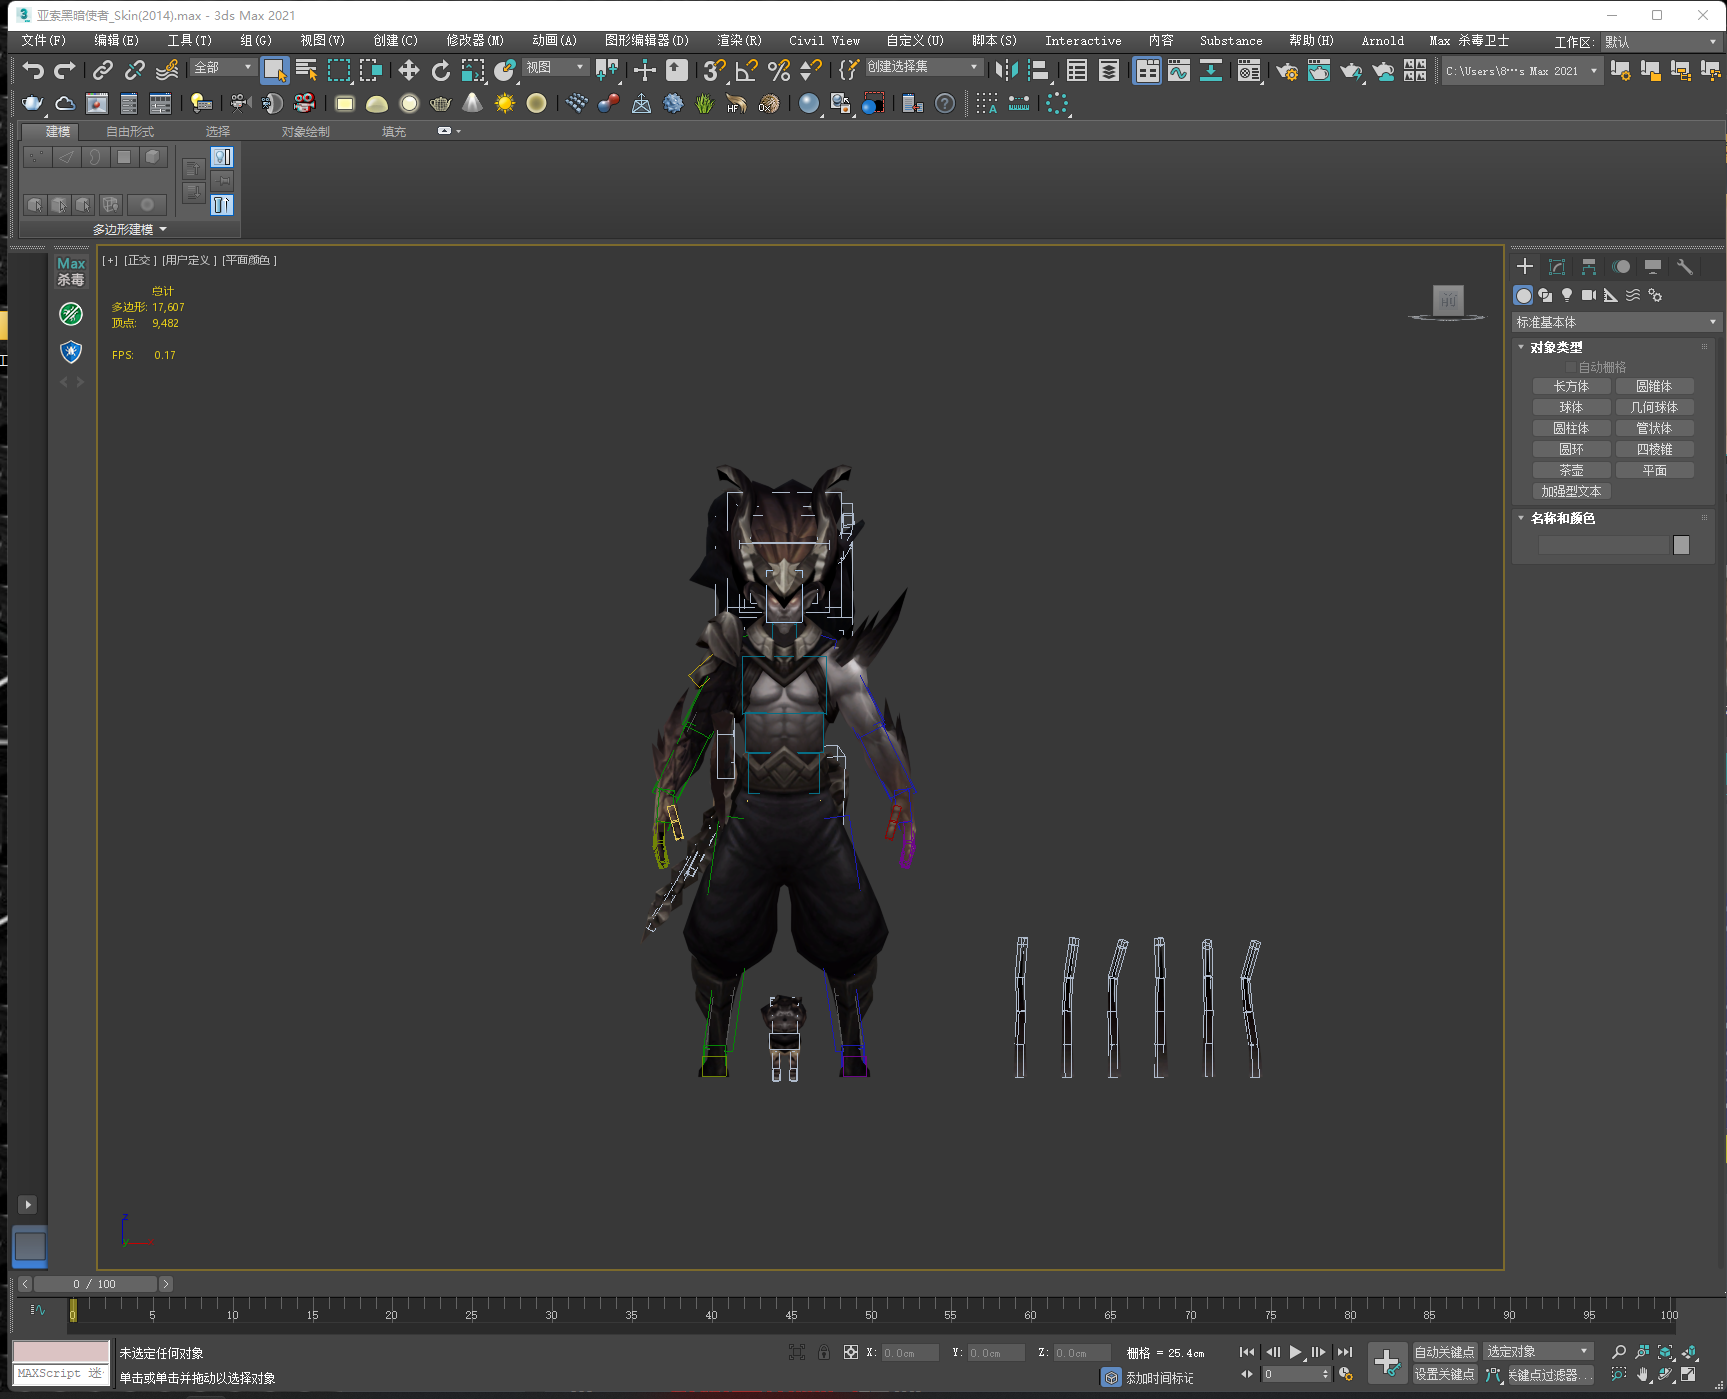This screenshot has width=1727, height=1399.
Task: Select the Pan View hand tool
Action: click(x=1642, y=1375)
